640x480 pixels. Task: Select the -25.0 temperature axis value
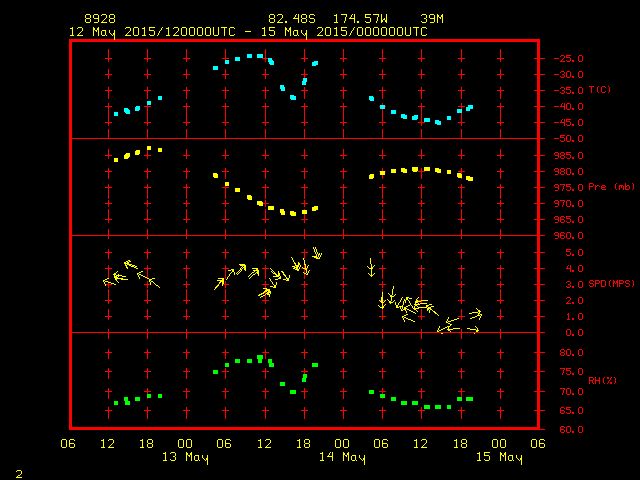569,59
